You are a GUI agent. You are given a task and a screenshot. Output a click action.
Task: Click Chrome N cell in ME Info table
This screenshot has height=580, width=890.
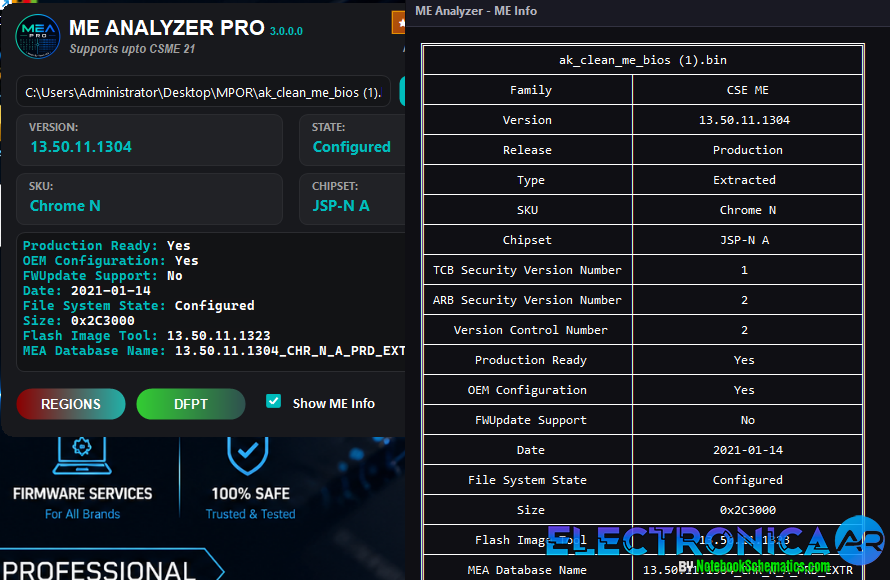pos(747,210)
